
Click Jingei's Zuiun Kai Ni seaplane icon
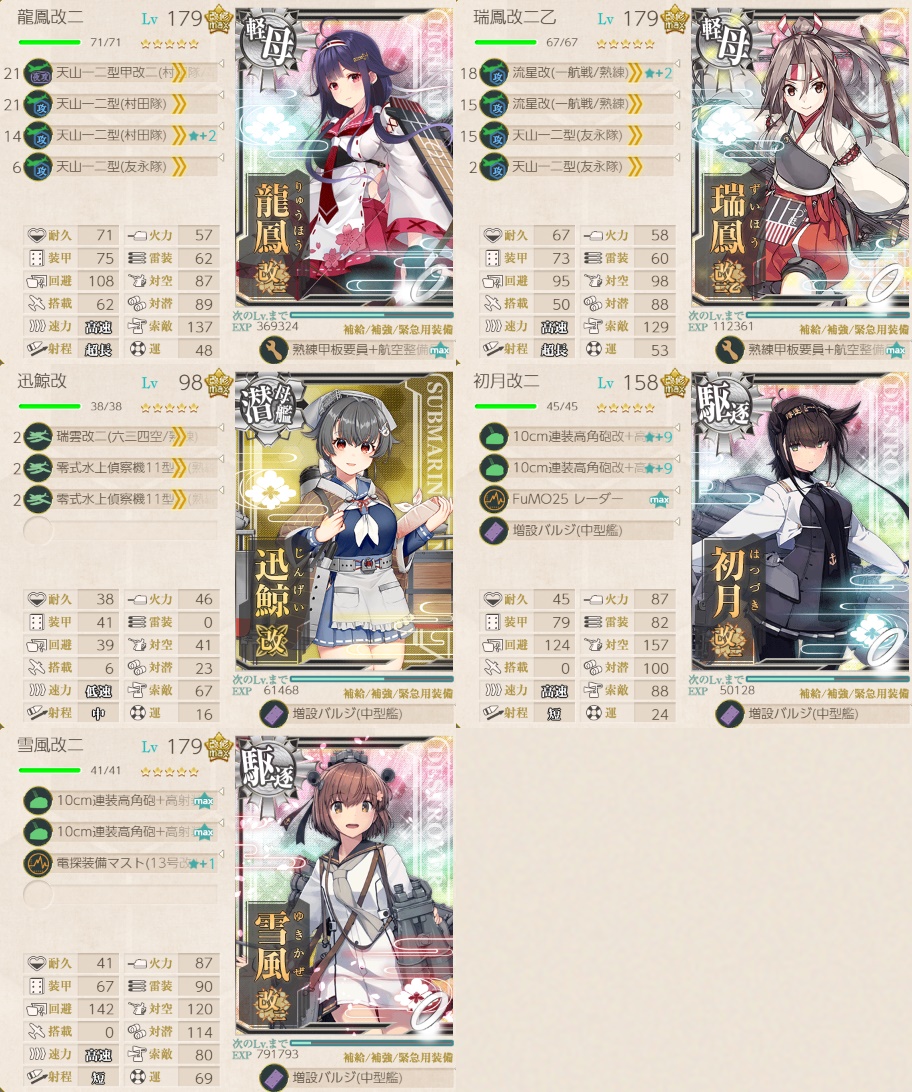tap(38, 437)
